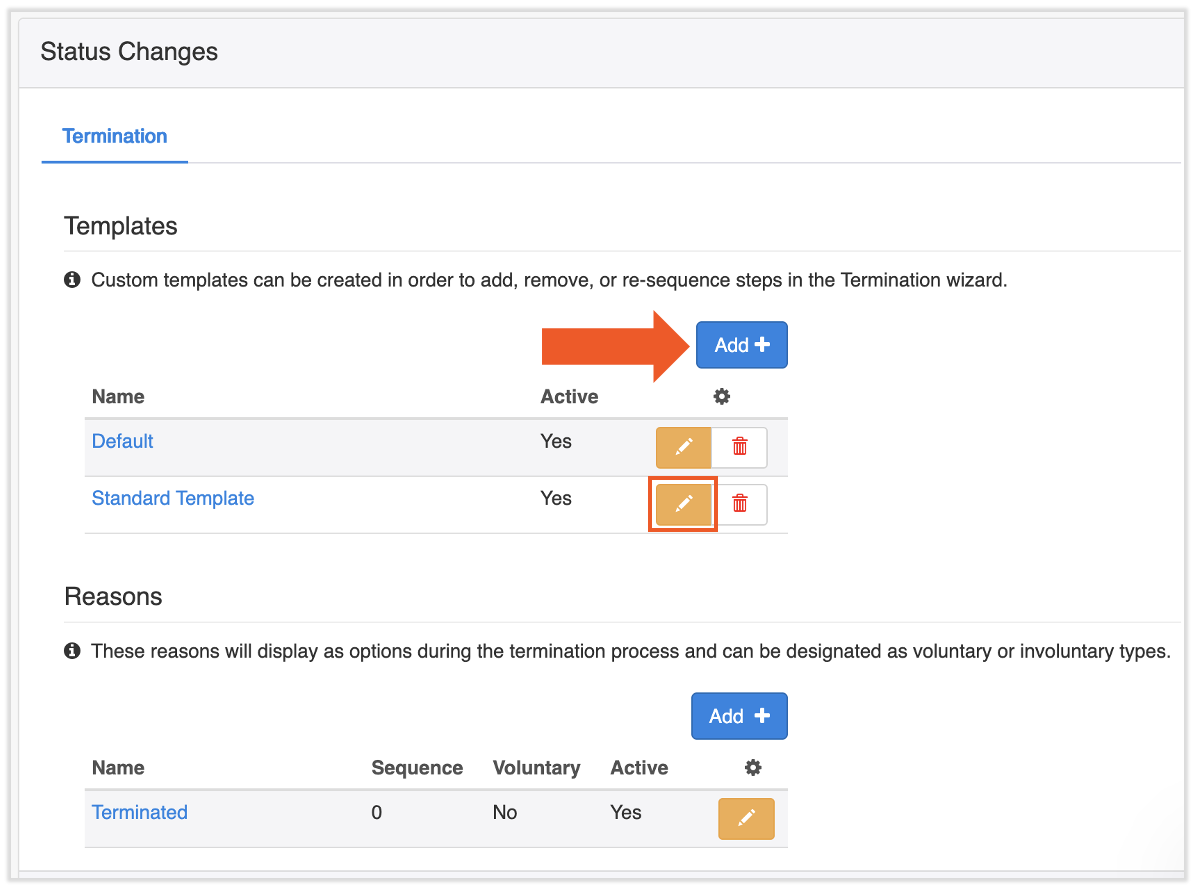The image size is (1198, 890).
Task: Click the info icon beside the Templates description
Action: [72, 280]
